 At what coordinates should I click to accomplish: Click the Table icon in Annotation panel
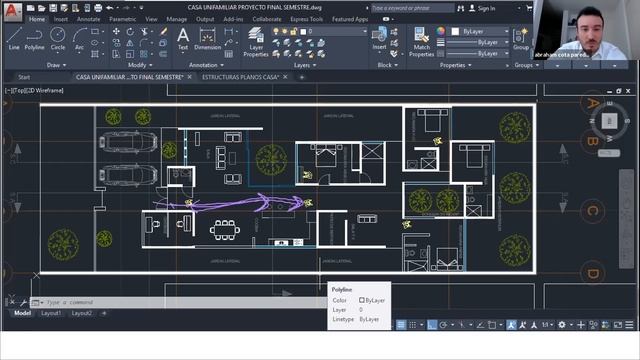(x=229, y=54)
